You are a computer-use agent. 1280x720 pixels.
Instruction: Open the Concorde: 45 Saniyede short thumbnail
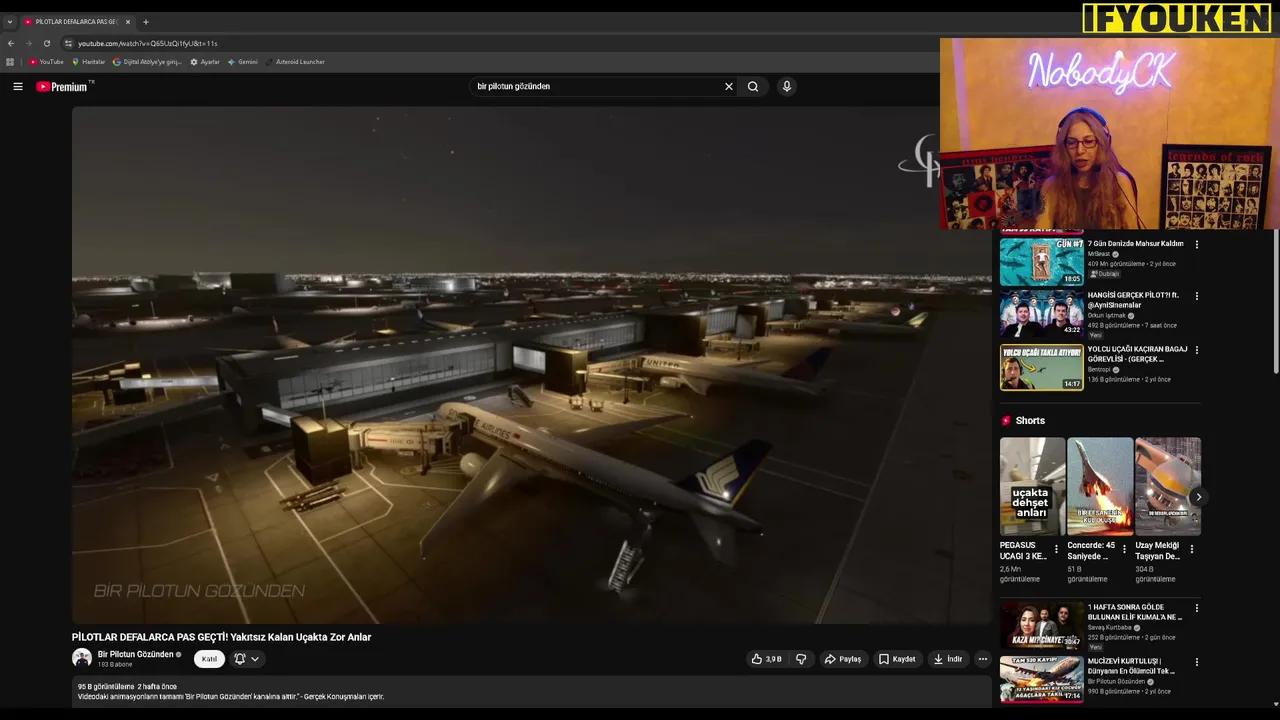[1100, 487]
